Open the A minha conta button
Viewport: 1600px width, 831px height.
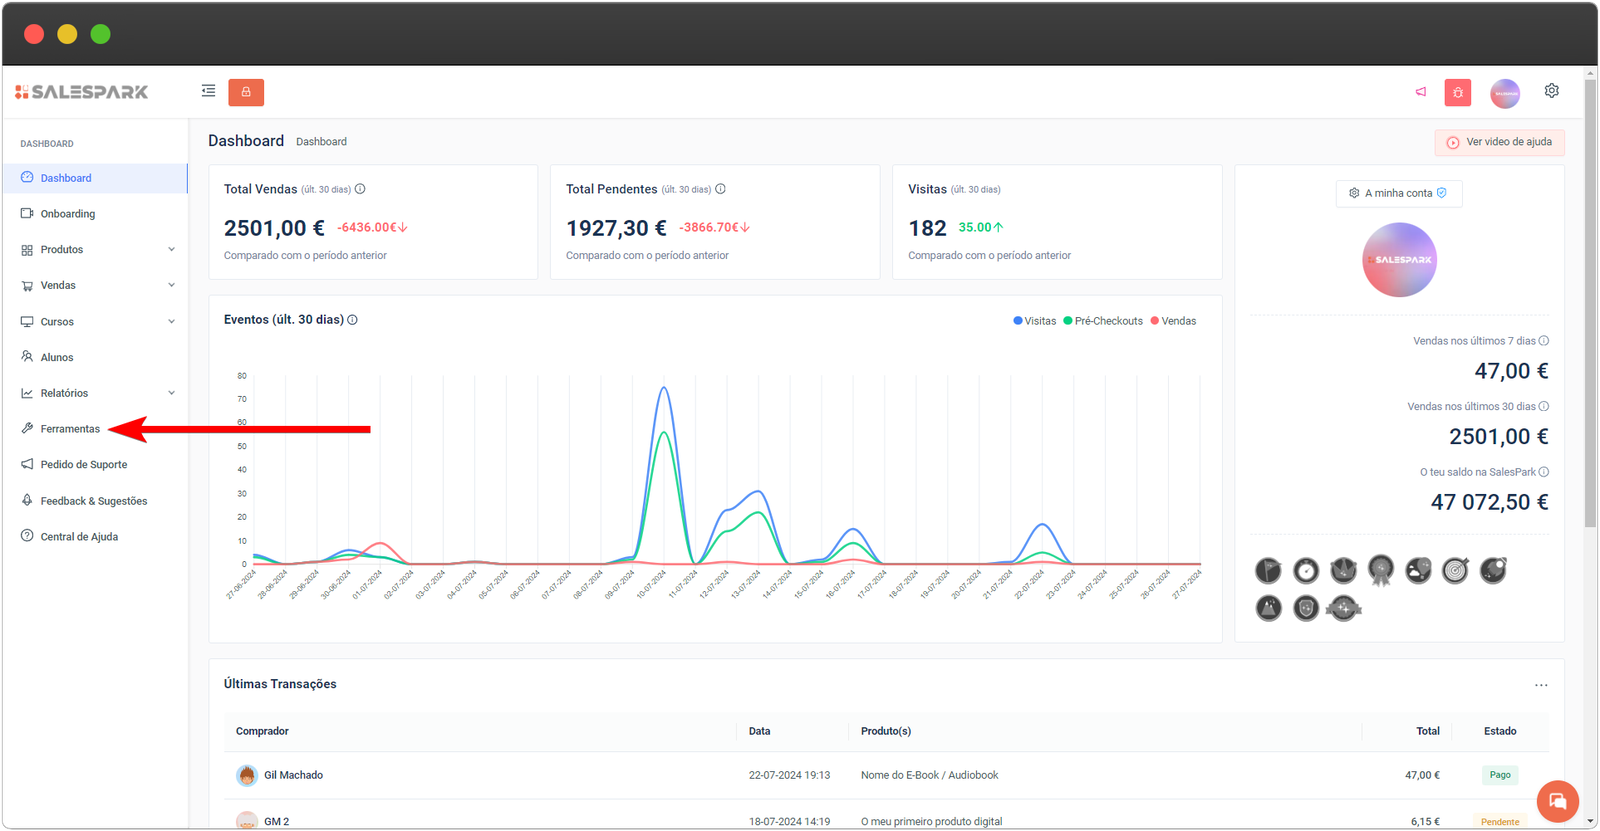point(1398,193)
